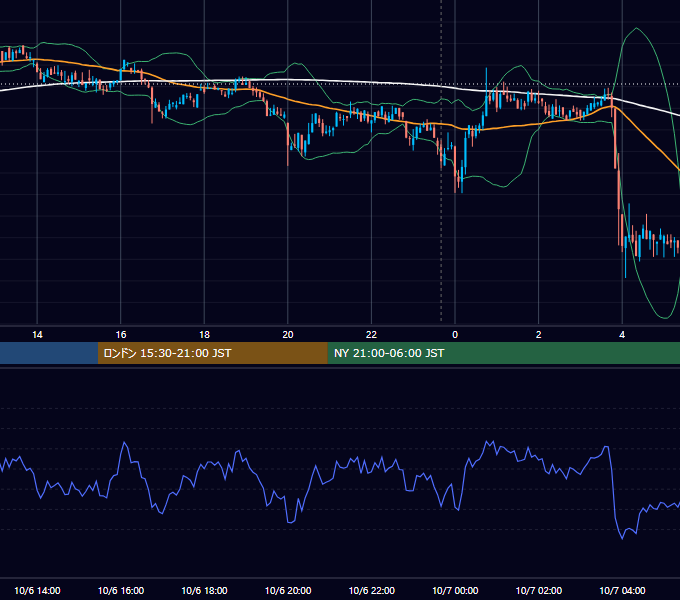Click the 10/6 20:00 date label
Screen dimensions: 680x600
[288, 590]
